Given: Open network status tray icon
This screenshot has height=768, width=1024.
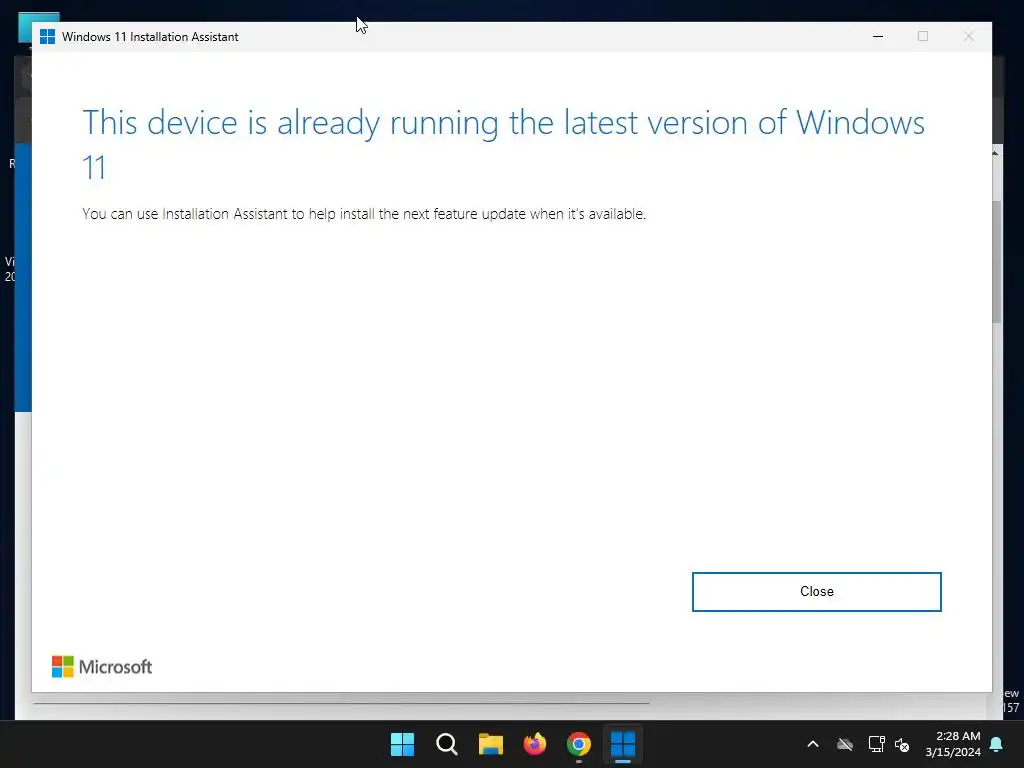Looking at the screenshot, I should point(876,744).
